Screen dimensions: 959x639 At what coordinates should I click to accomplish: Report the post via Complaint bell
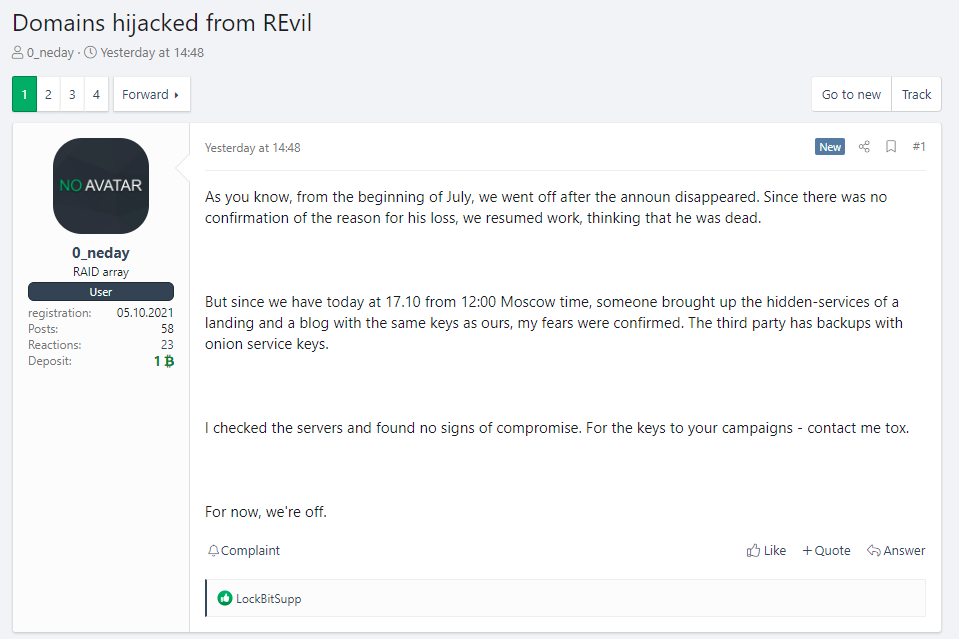tap(244, 550)
